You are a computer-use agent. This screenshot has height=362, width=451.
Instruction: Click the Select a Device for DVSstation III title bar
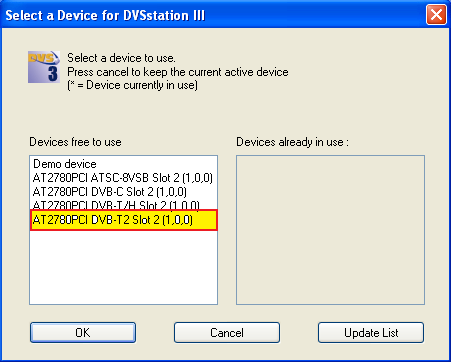[213, 15]
